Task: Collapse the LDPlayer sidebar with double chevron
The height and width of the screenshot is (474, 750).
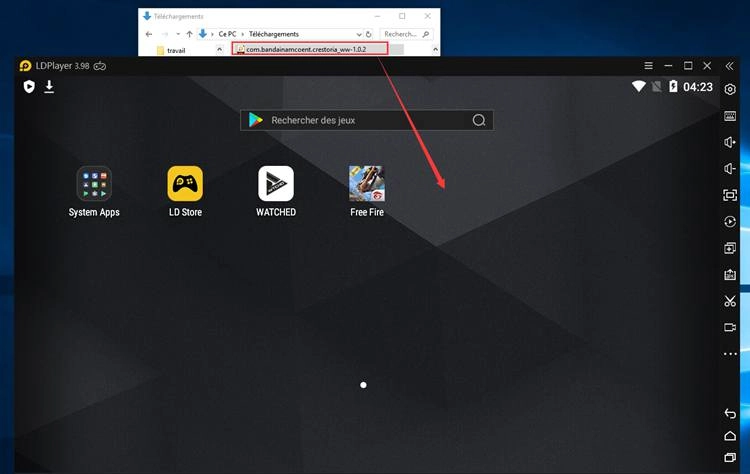Action: (x=729, y=66)
